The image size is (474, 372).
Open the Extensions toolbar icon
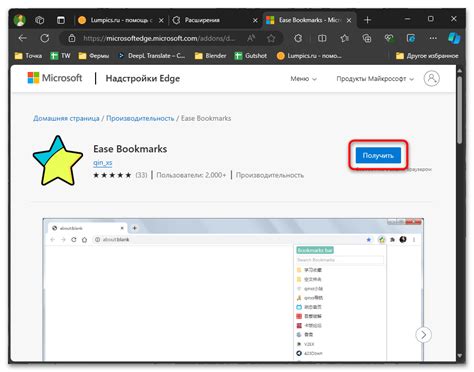pyautogui.click(x=298, y=38)
